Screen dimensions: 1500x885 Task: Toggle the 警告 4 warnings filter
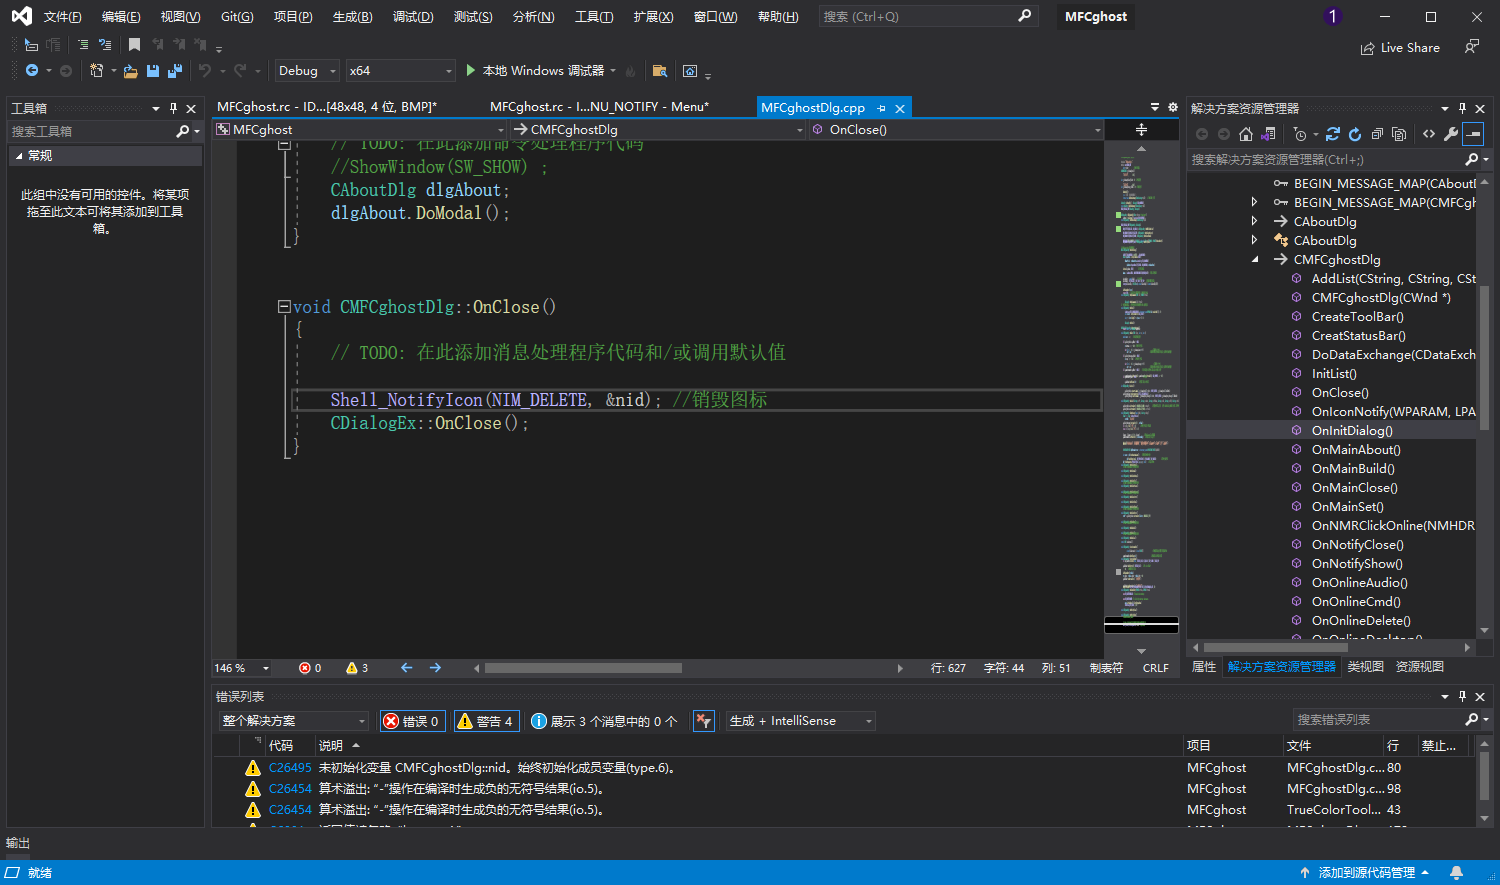[x=485, y=721]
